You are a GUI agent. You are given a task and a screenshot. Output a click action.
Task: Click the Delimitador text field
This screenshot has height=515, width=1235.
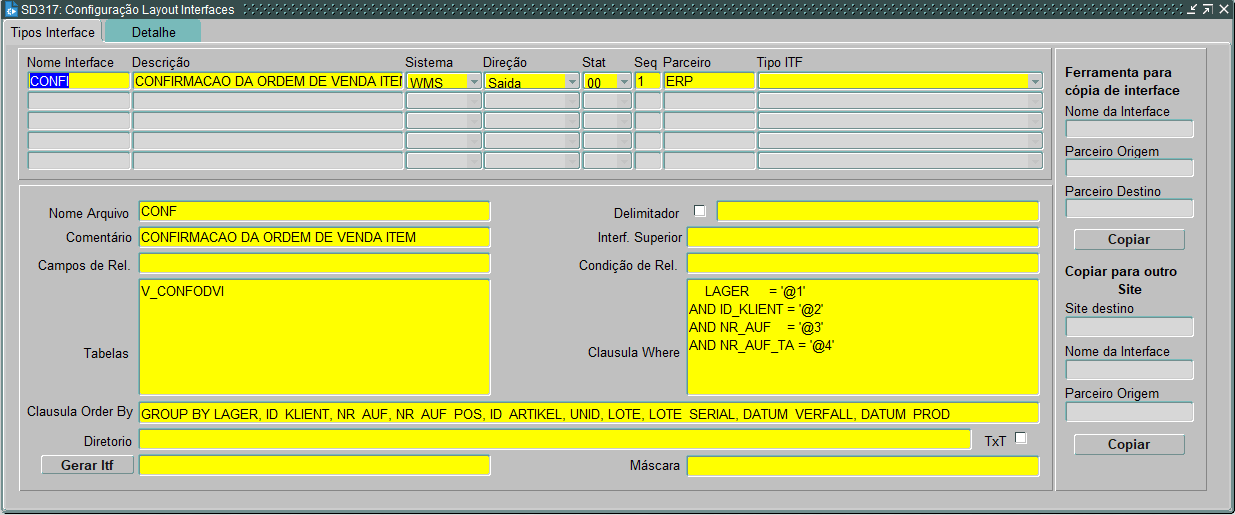pos(878,211)
